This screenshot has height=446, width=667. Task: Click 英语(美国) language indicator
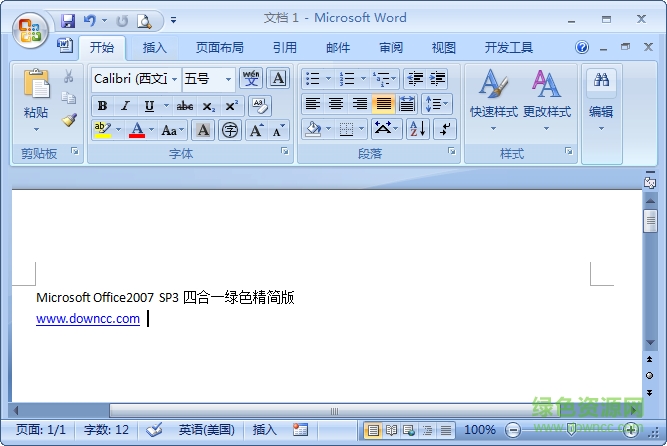206,430
